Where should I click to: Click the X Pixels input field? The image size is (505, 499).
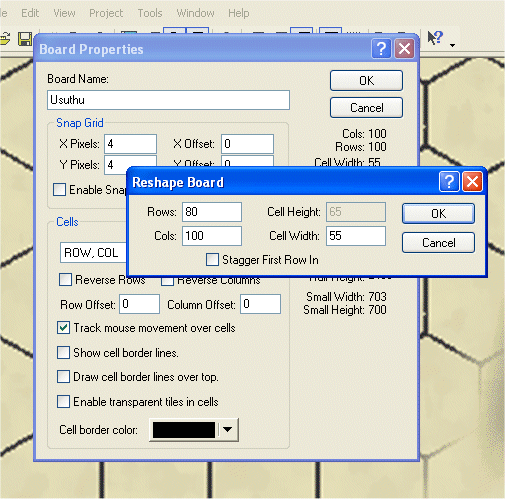(130, 144)
